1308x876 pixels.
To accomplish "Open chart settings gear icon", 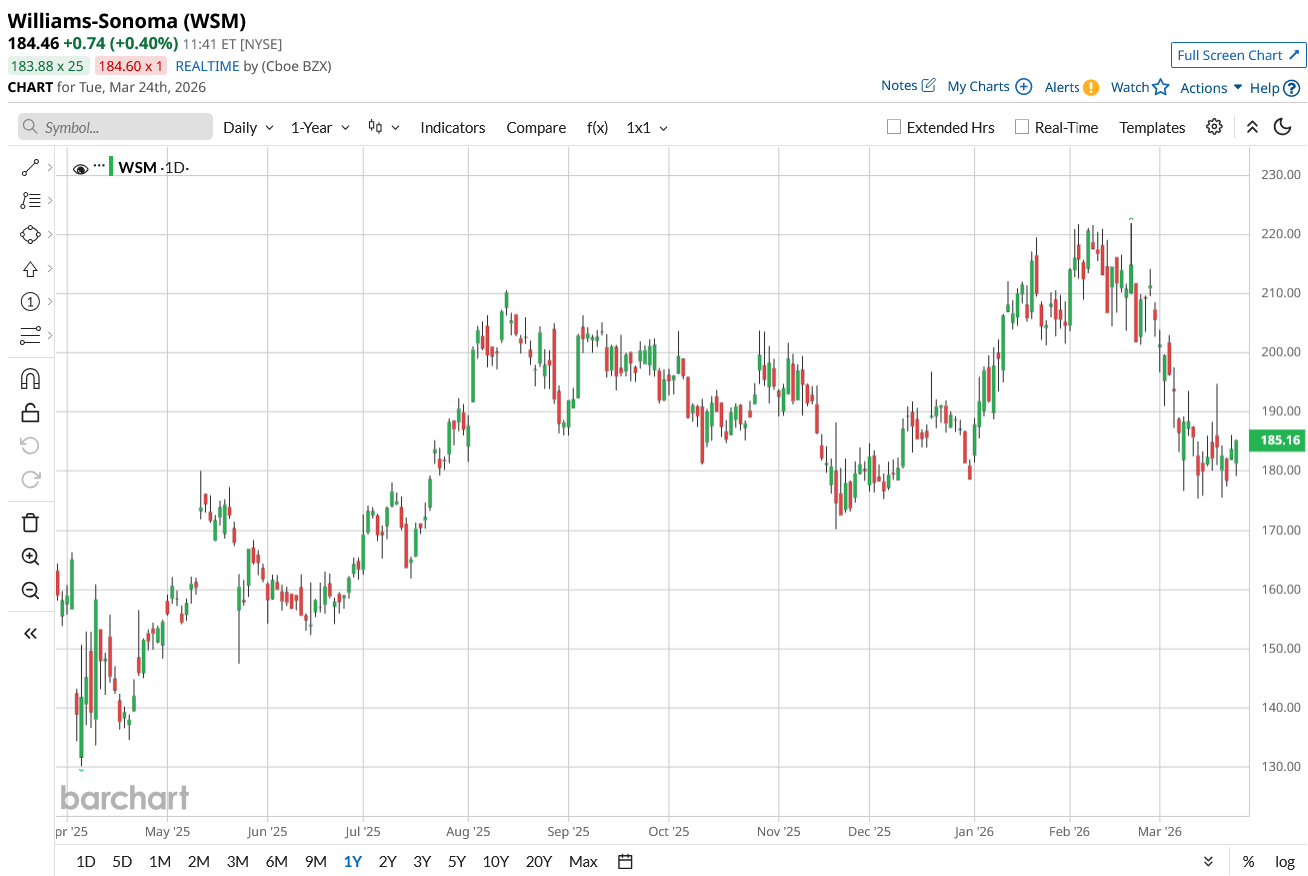I will coord(1214,127).
